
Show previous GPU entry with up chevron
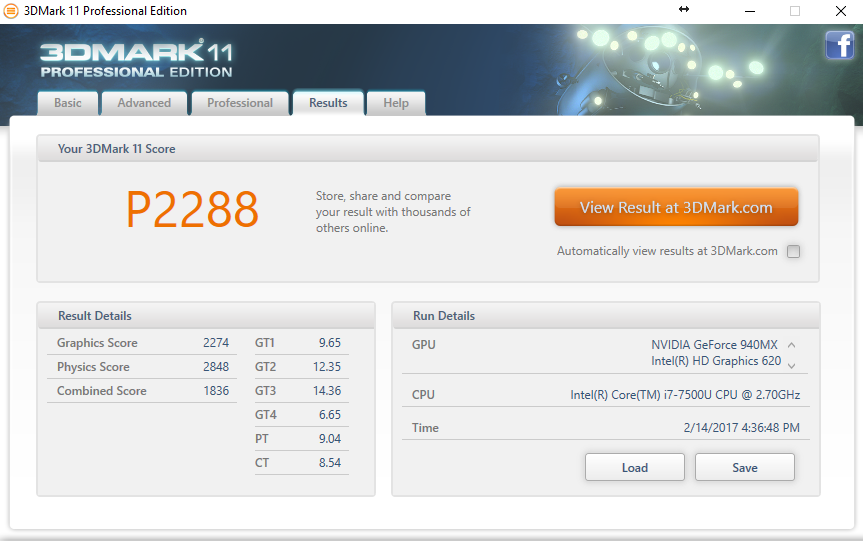pos(791,345)
